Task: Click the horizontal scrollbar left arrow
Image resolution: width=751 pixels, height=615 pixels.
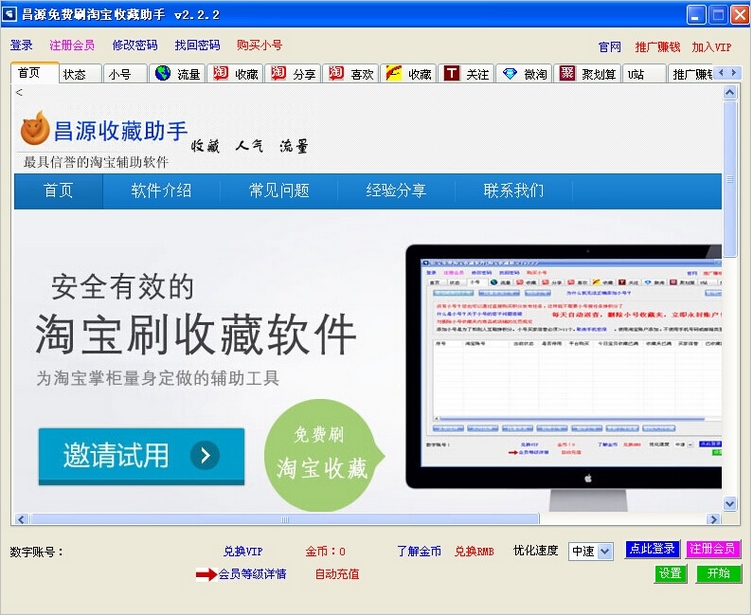Action: 21,519
